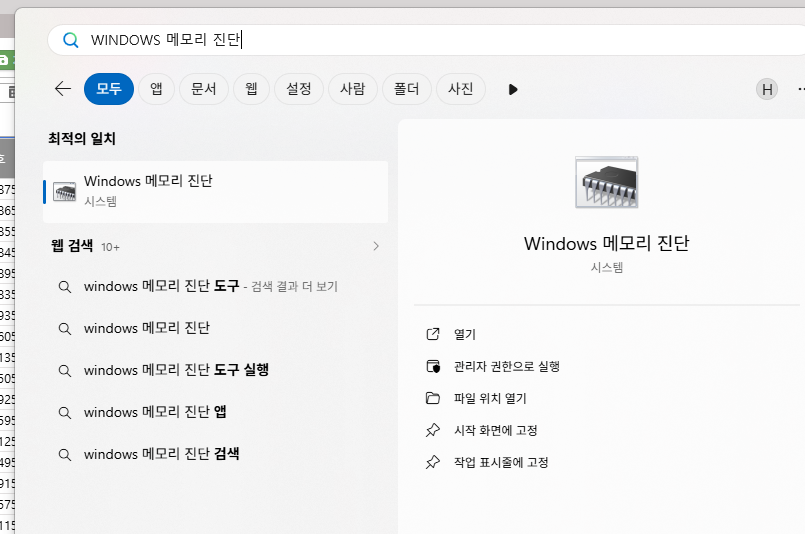Expand 웹 검색 section with the chevron
The image size is (805, 534).
(x=376, y=246)
